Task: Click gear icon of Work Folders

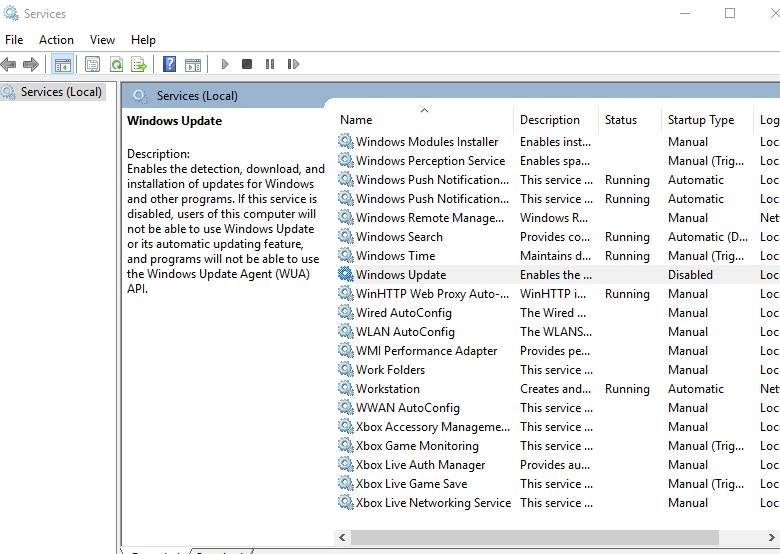Action: pyautogui.click(x=345, y=369)
